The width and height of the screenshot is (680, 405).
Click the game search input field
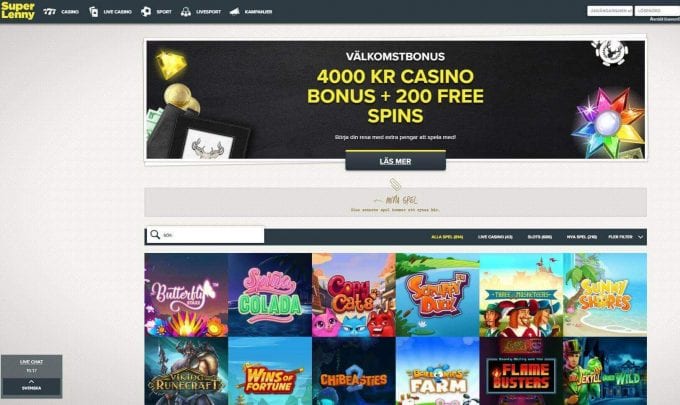206,235
